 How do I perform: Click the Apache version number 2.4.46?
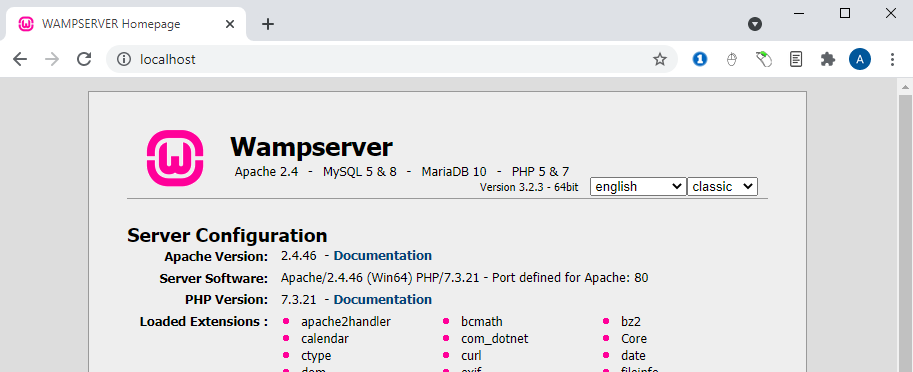[298, 256]
